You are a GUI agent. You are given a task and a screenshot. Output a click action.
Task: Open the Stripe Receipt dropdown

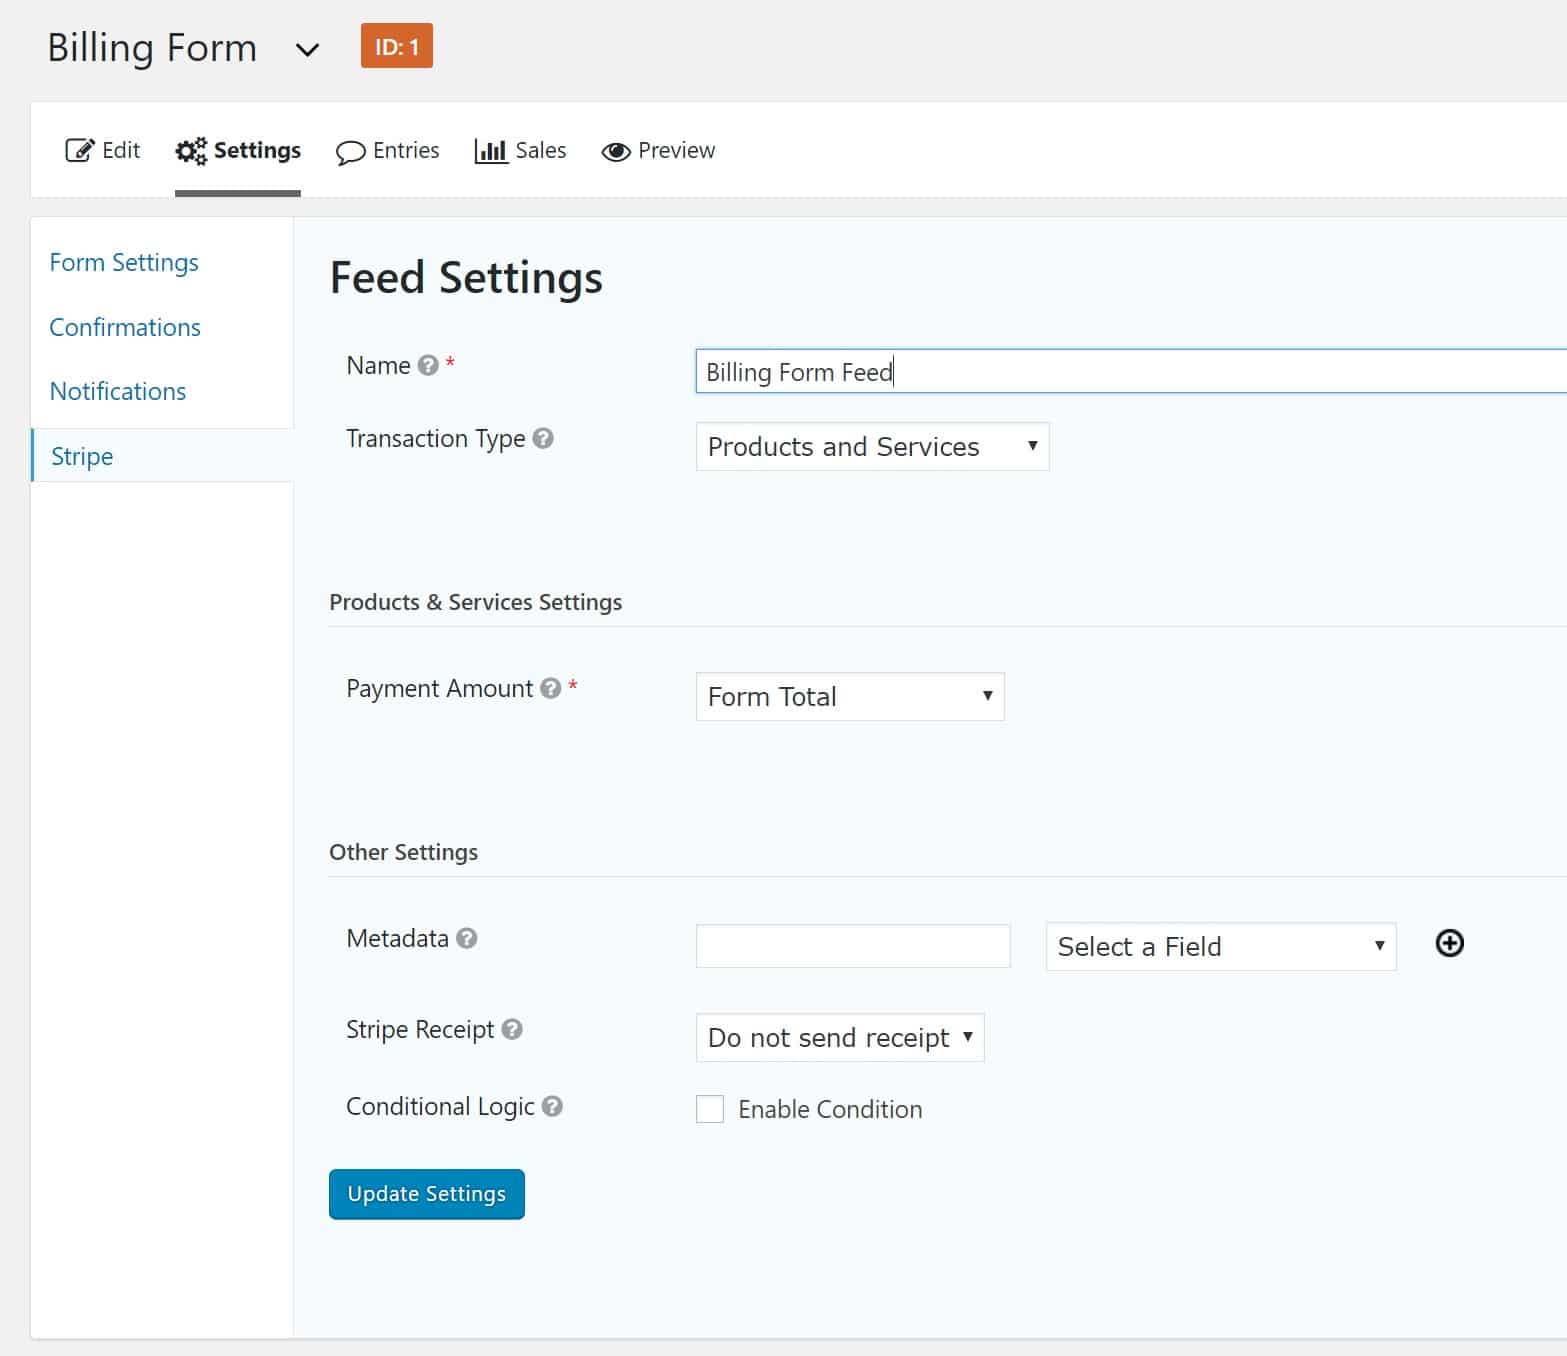pyautogui.click(x=839, y=1037)
